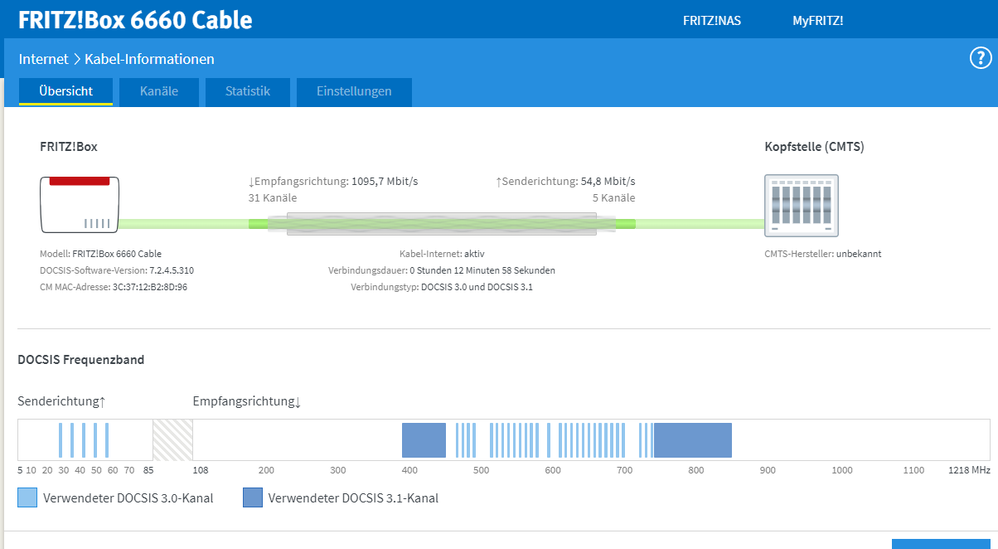The image size is (998, 549).
Task: Click the Senderichtung↑ label above the band
Action: (61, 401)
